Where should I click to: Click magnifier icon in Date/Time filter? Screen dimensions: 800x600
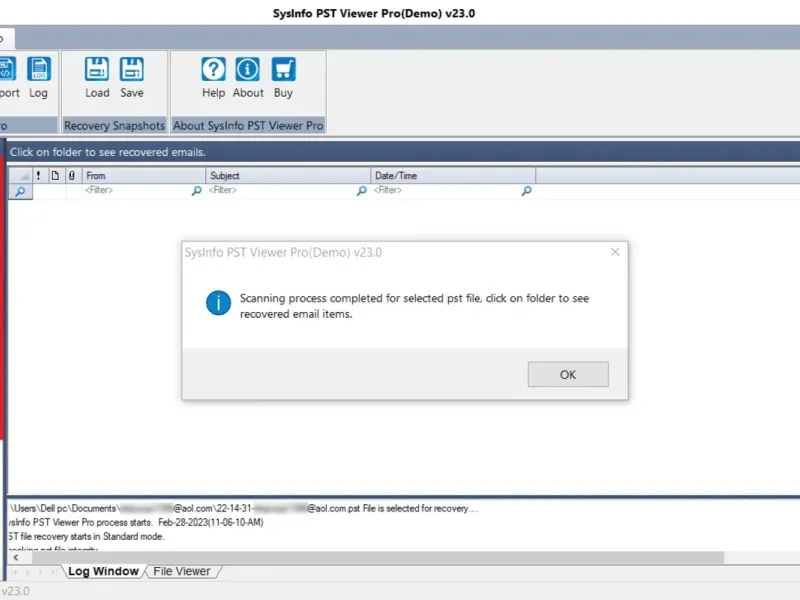point(527,191)
